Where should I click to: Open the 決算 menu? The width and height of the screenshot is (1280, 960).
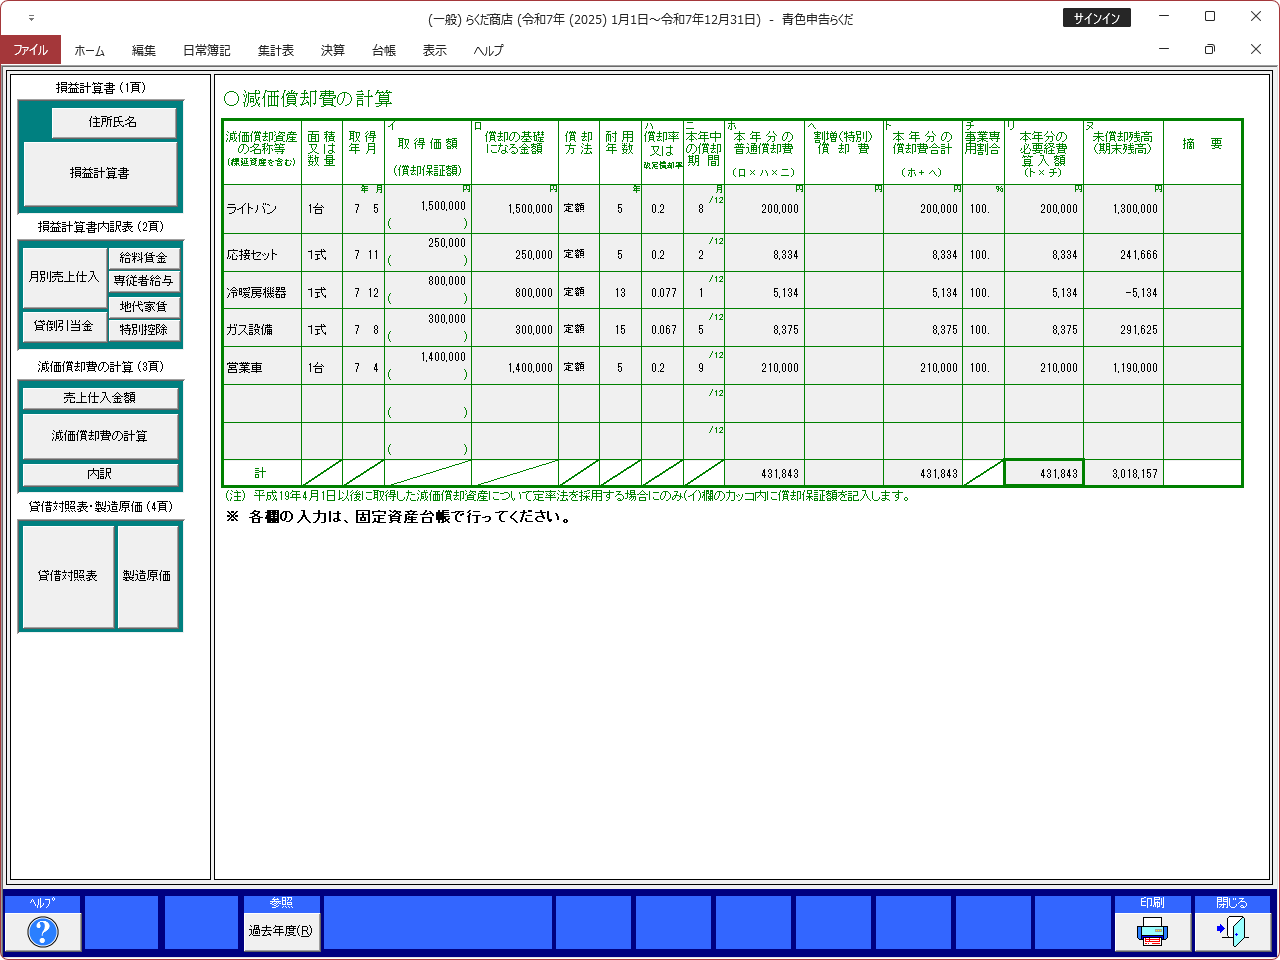pyautogui.click(x=332, y=50)
